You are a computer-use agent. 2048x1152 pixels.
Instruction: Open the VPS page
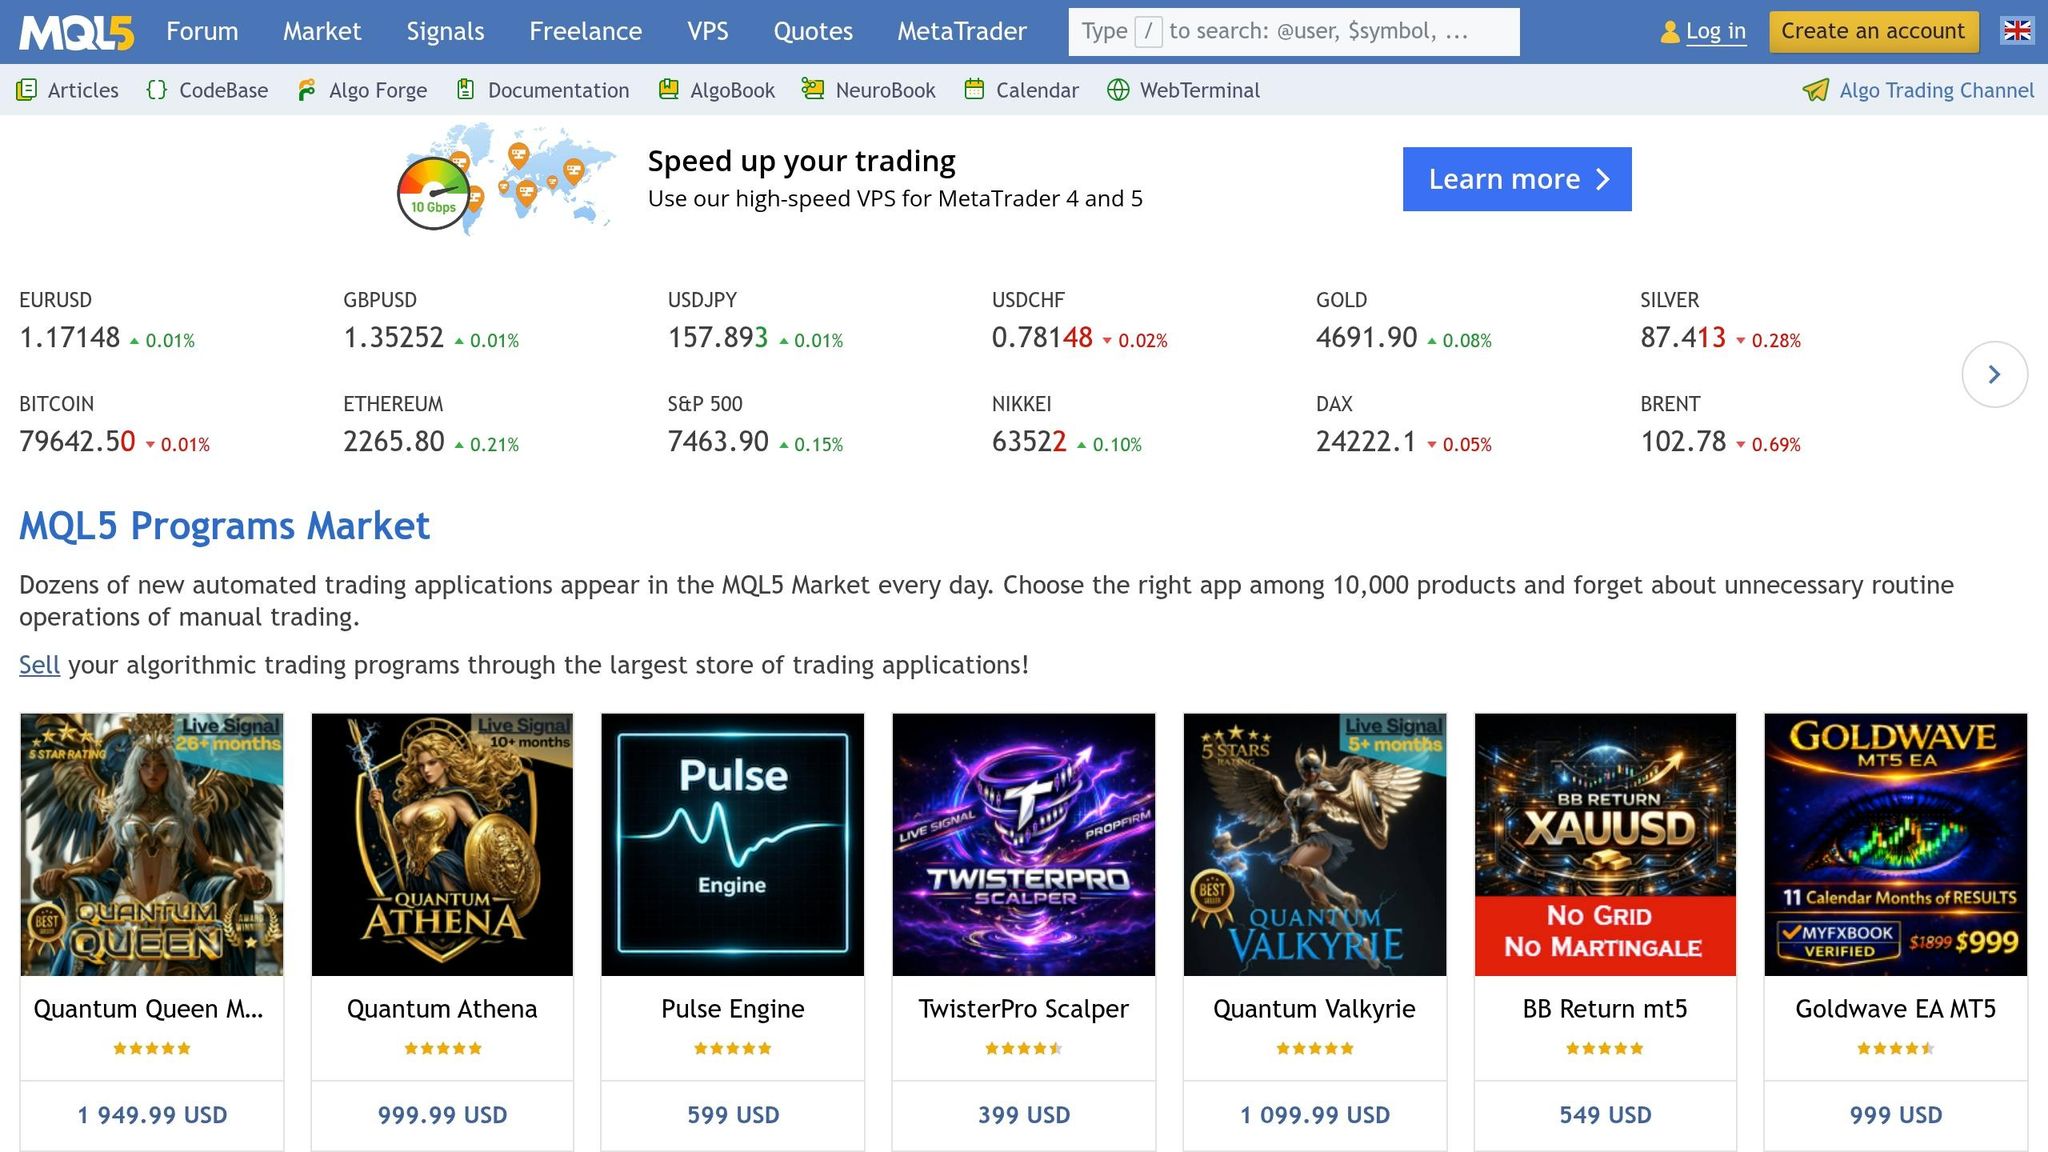coord(708,31)
